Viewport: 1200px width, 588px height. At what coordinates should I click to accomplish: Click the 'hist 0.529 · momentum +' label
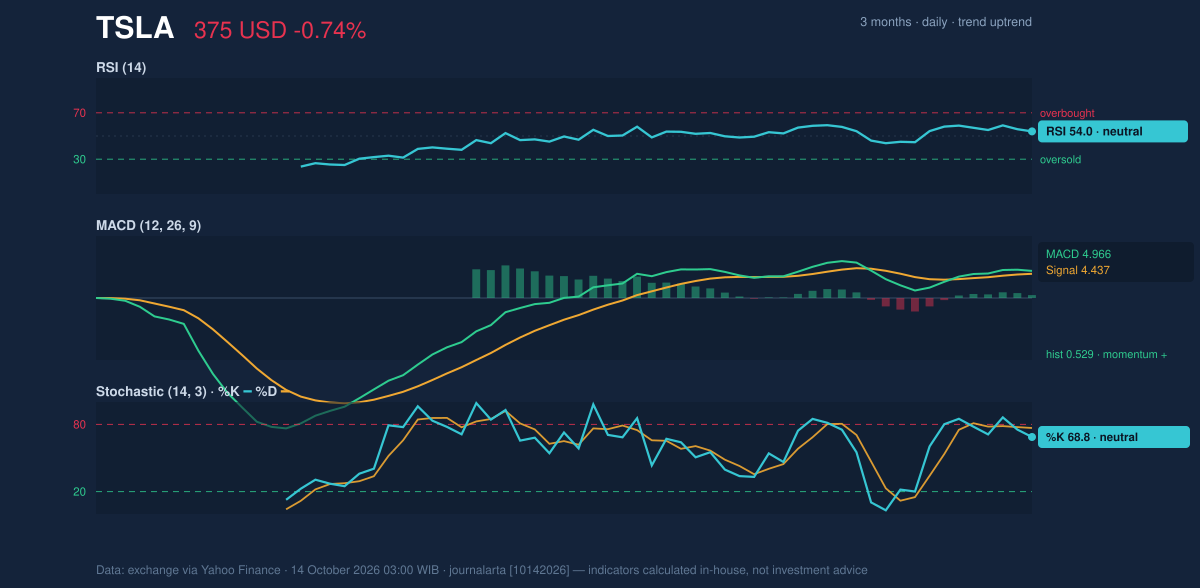(x=1106, y=354)
